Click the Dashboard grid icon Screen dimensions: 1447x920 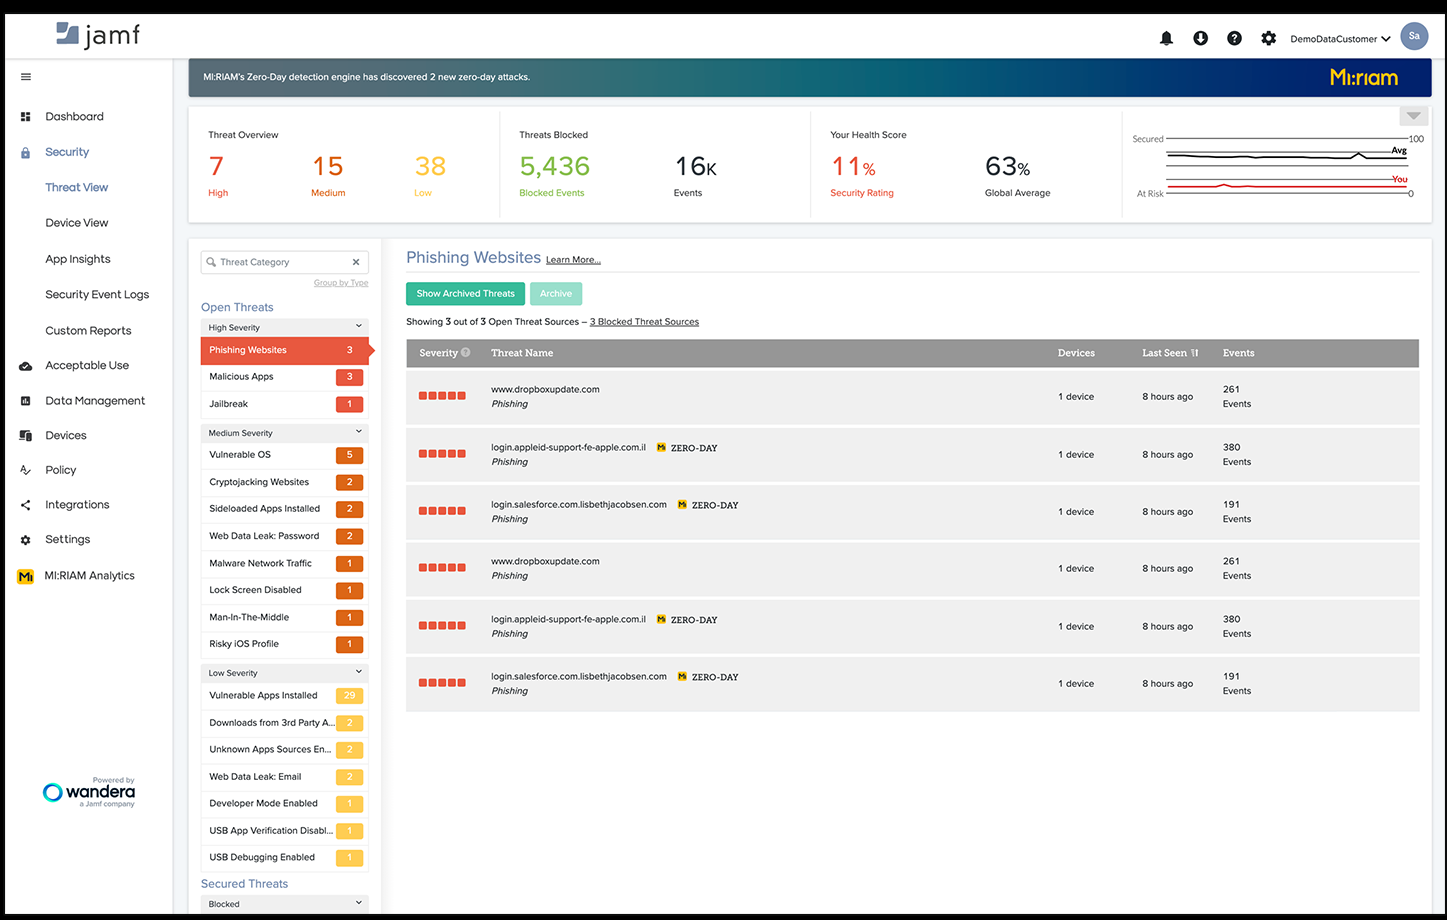click(x=26, y=117)
